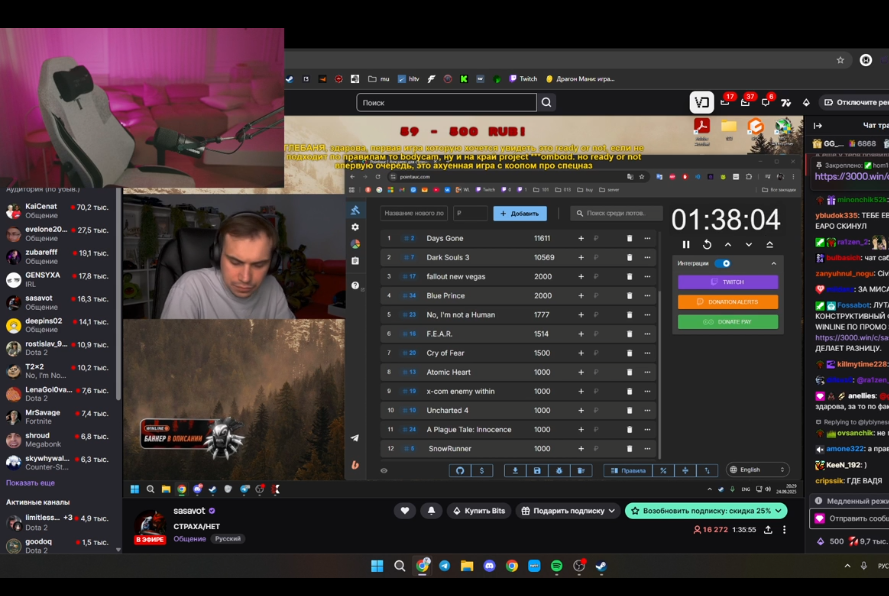Click the purple TWITCH integration button
This screenshot has width=889, height=596.
pos(728,282)
